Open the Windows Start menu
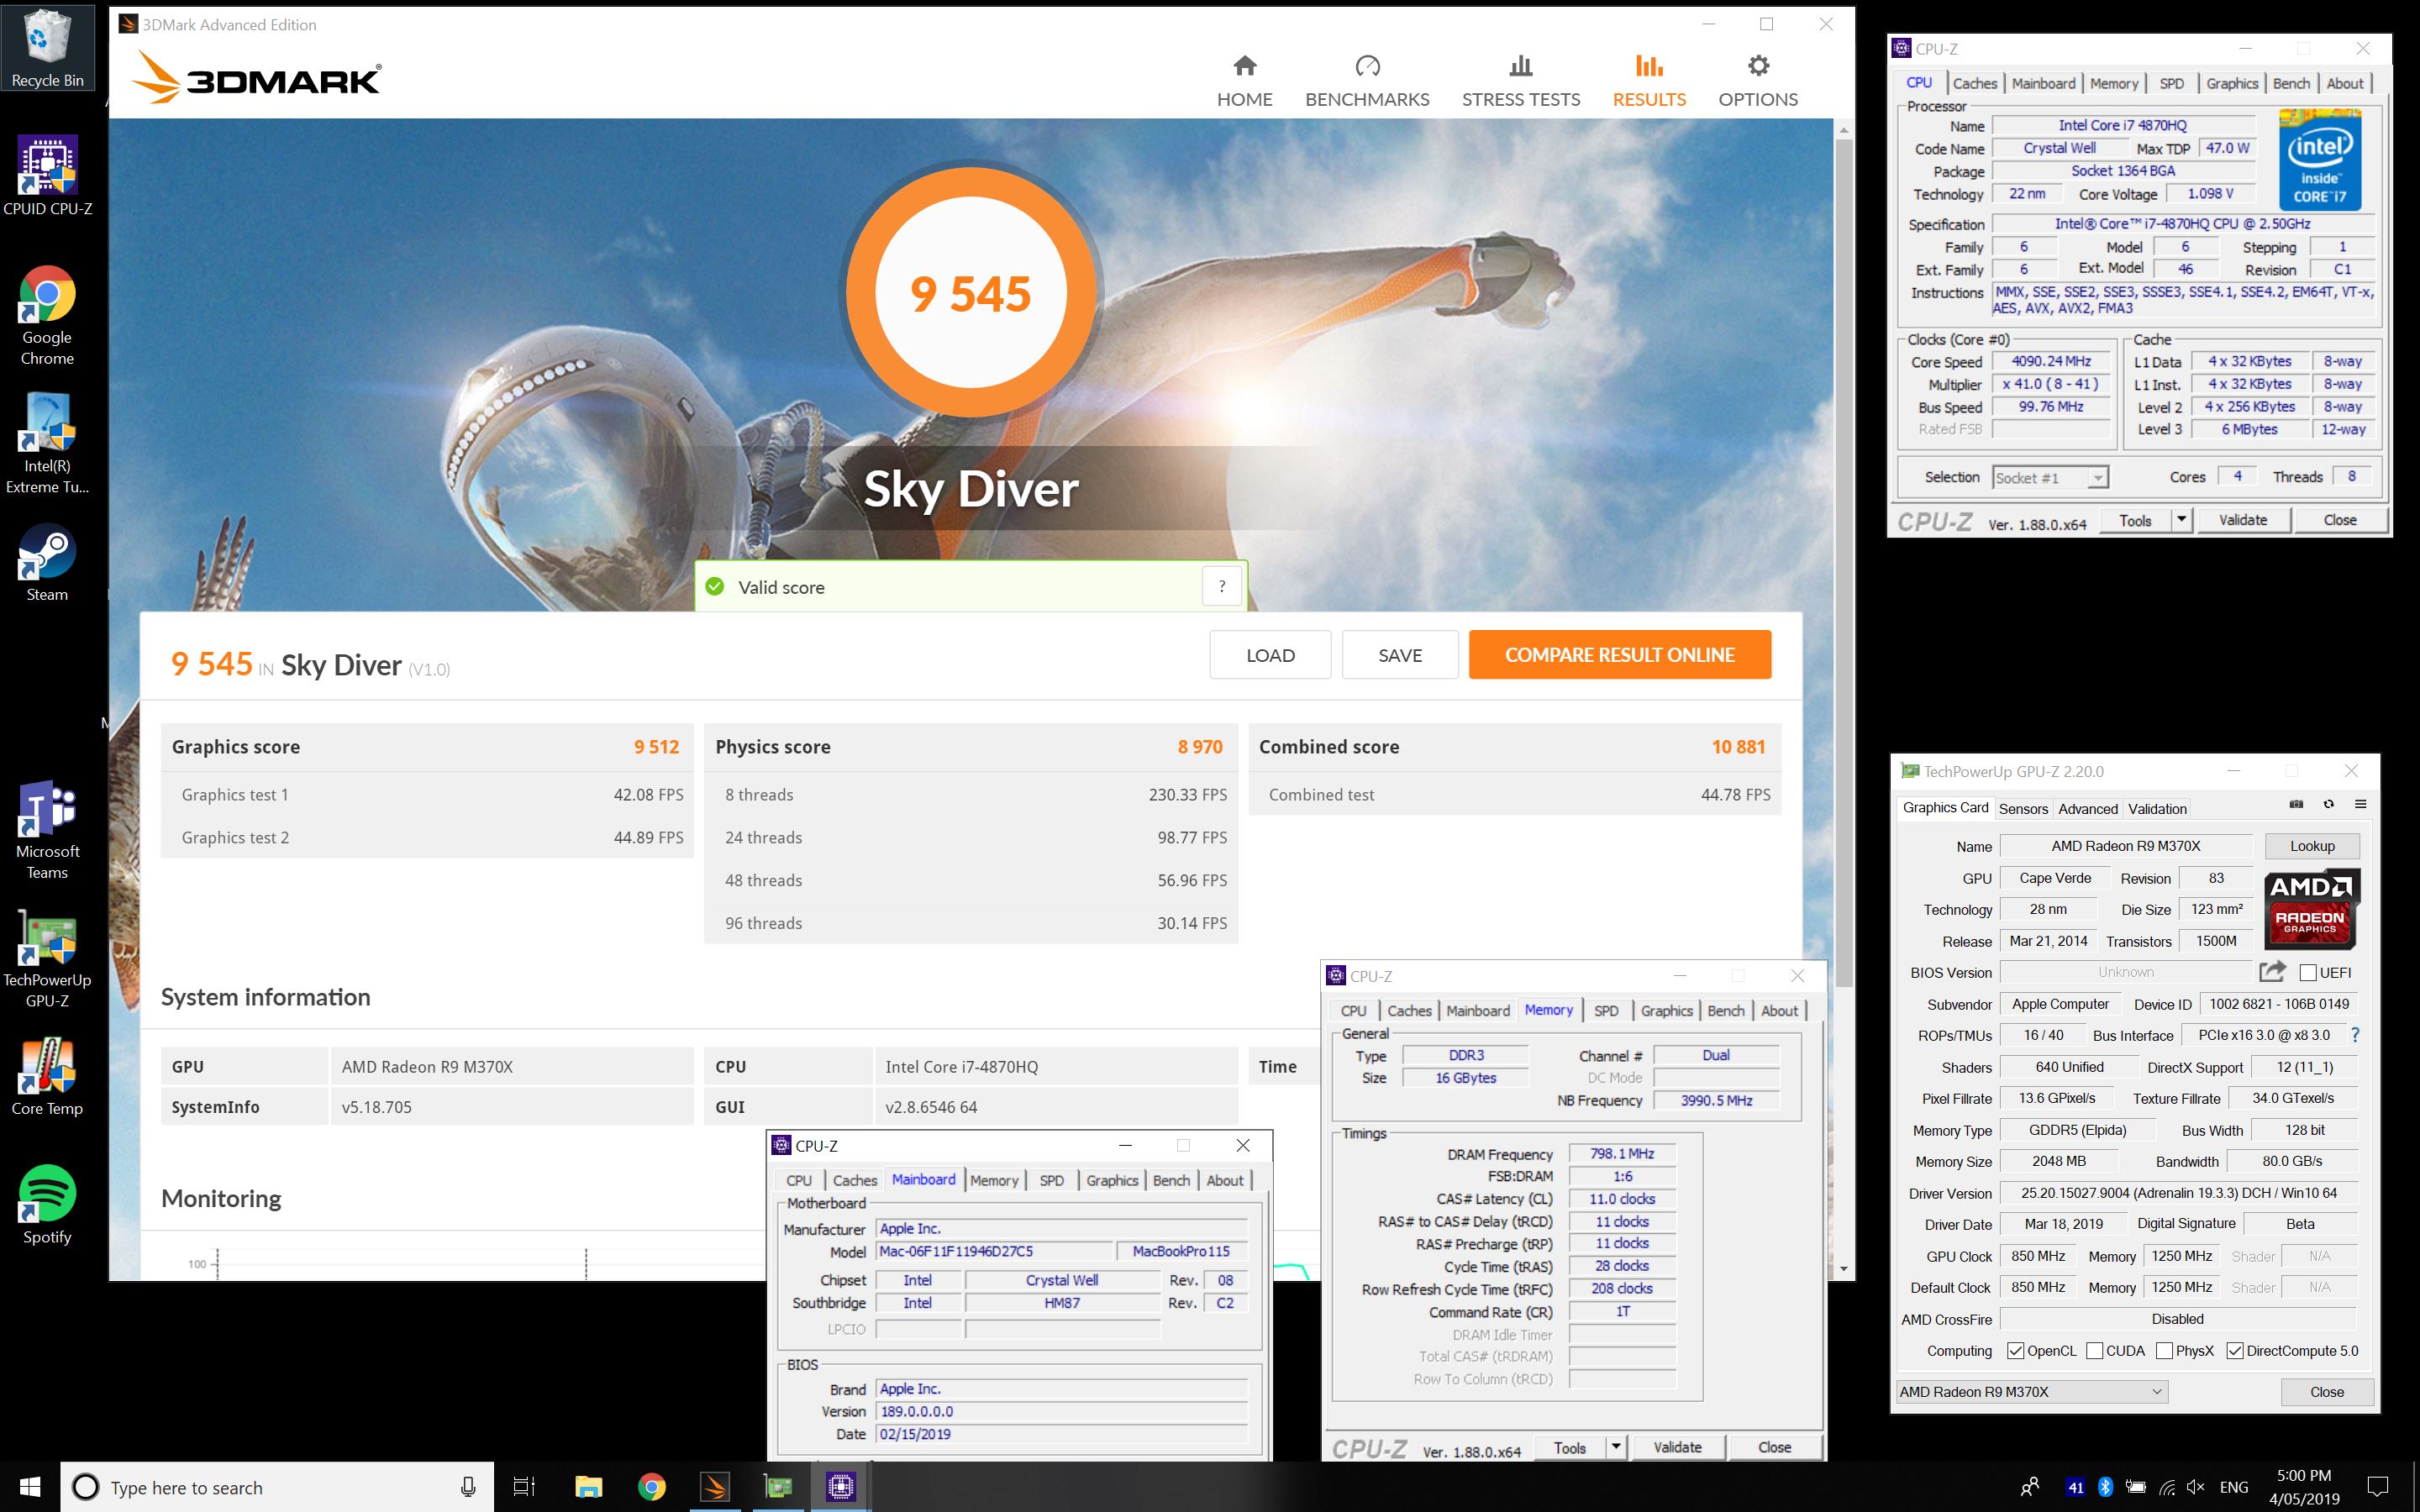Viewport: 2420px width, 1512px height. 30,1487
